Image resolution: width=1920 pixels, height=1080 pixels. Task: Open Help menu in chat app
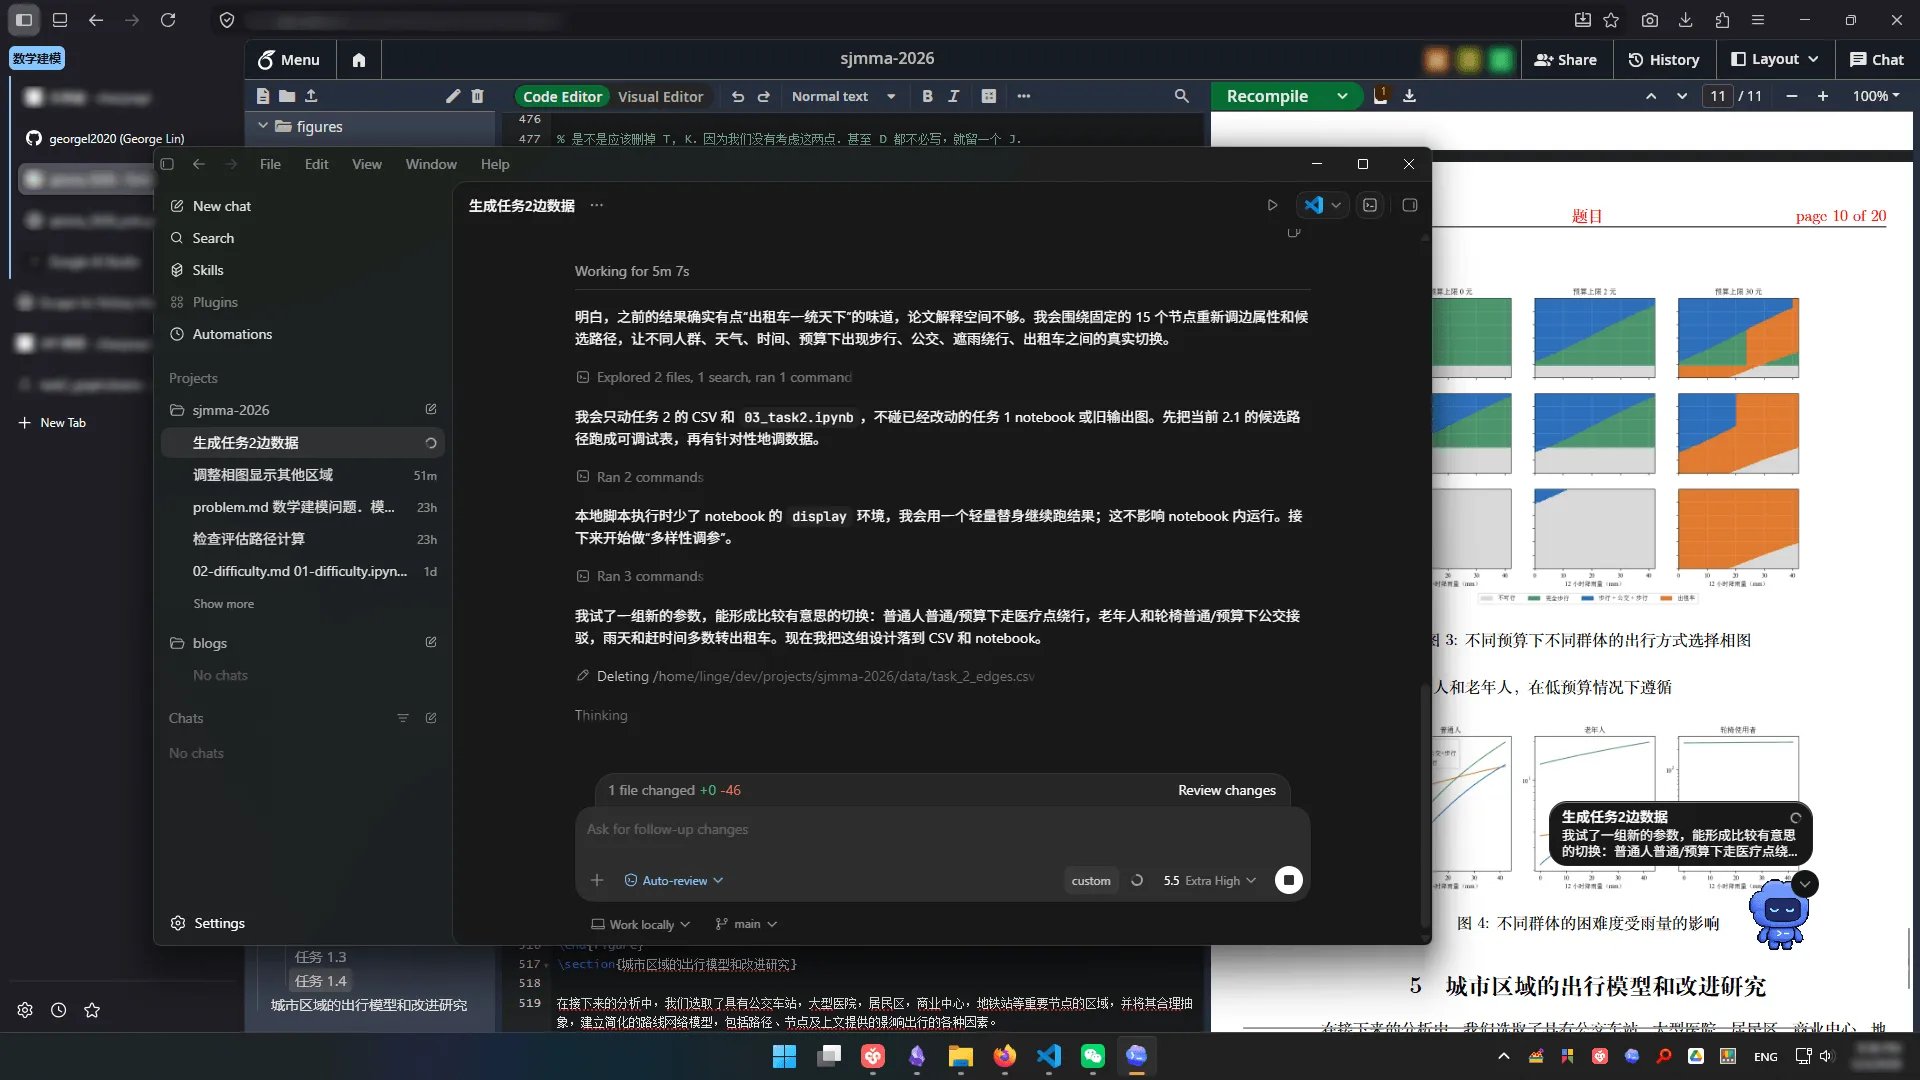pos(495,164)
